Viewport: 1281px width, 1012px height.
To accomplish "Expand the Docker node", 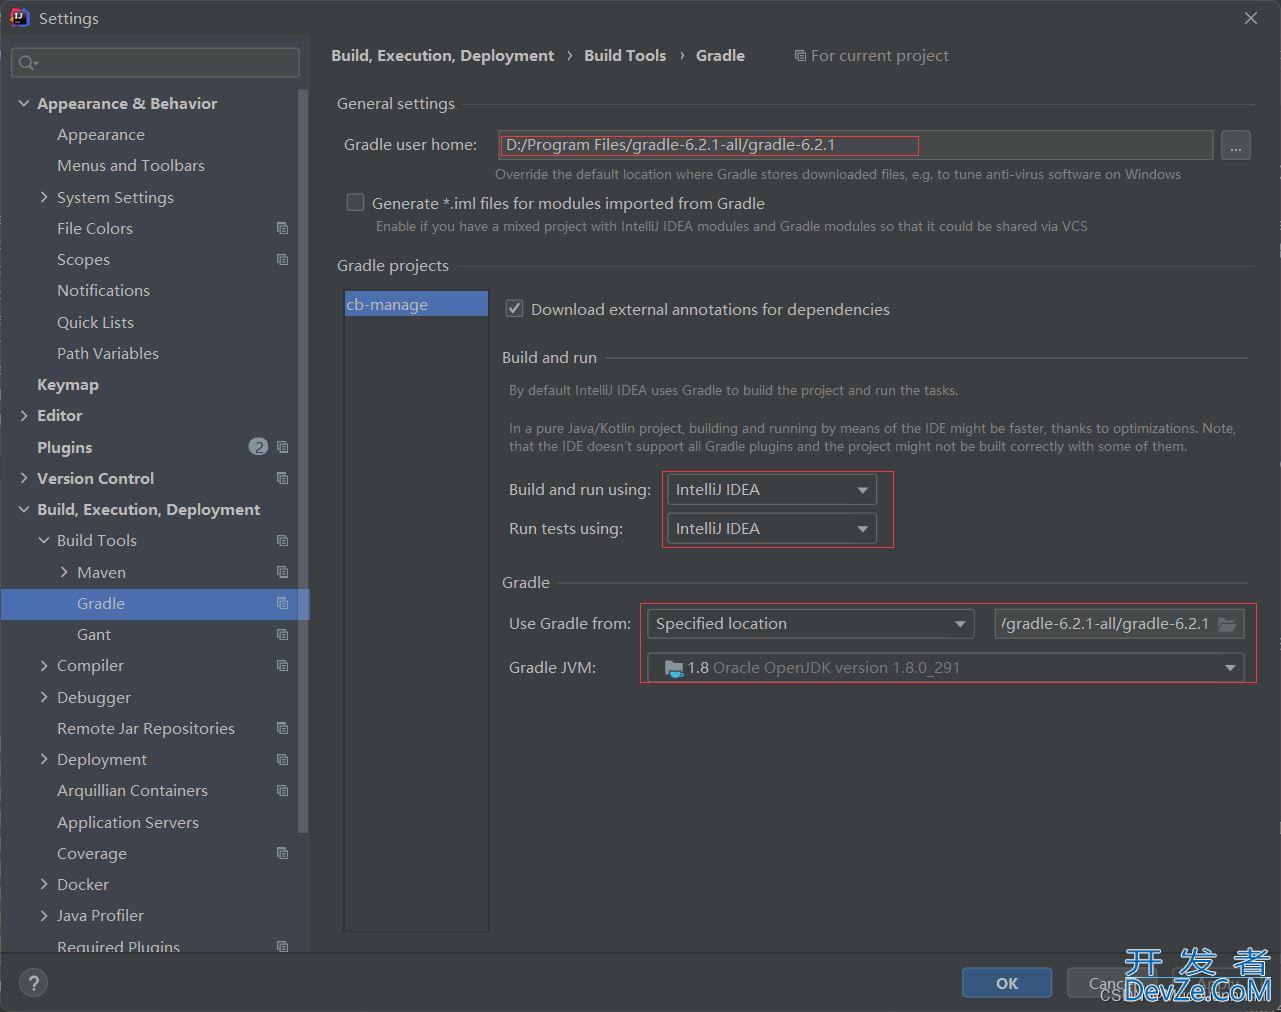I will pyautogui.click(x=44, y=884).
